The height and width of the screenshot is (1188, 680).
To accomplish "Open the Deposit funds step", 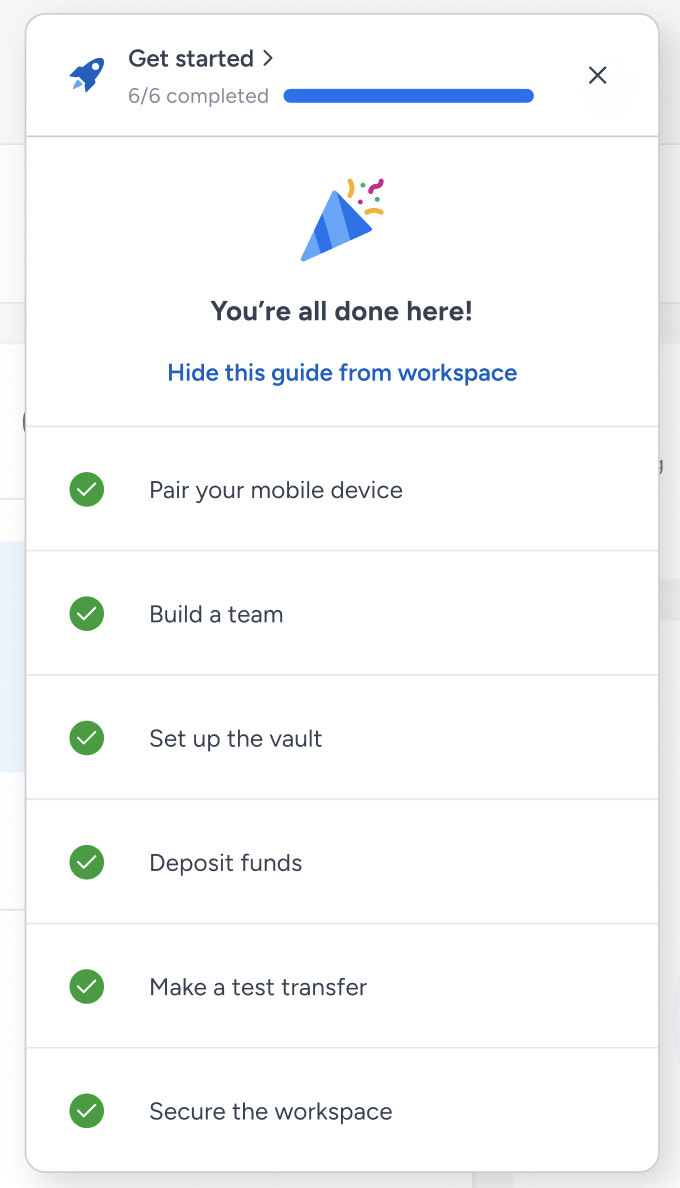I will coord(226,863).
